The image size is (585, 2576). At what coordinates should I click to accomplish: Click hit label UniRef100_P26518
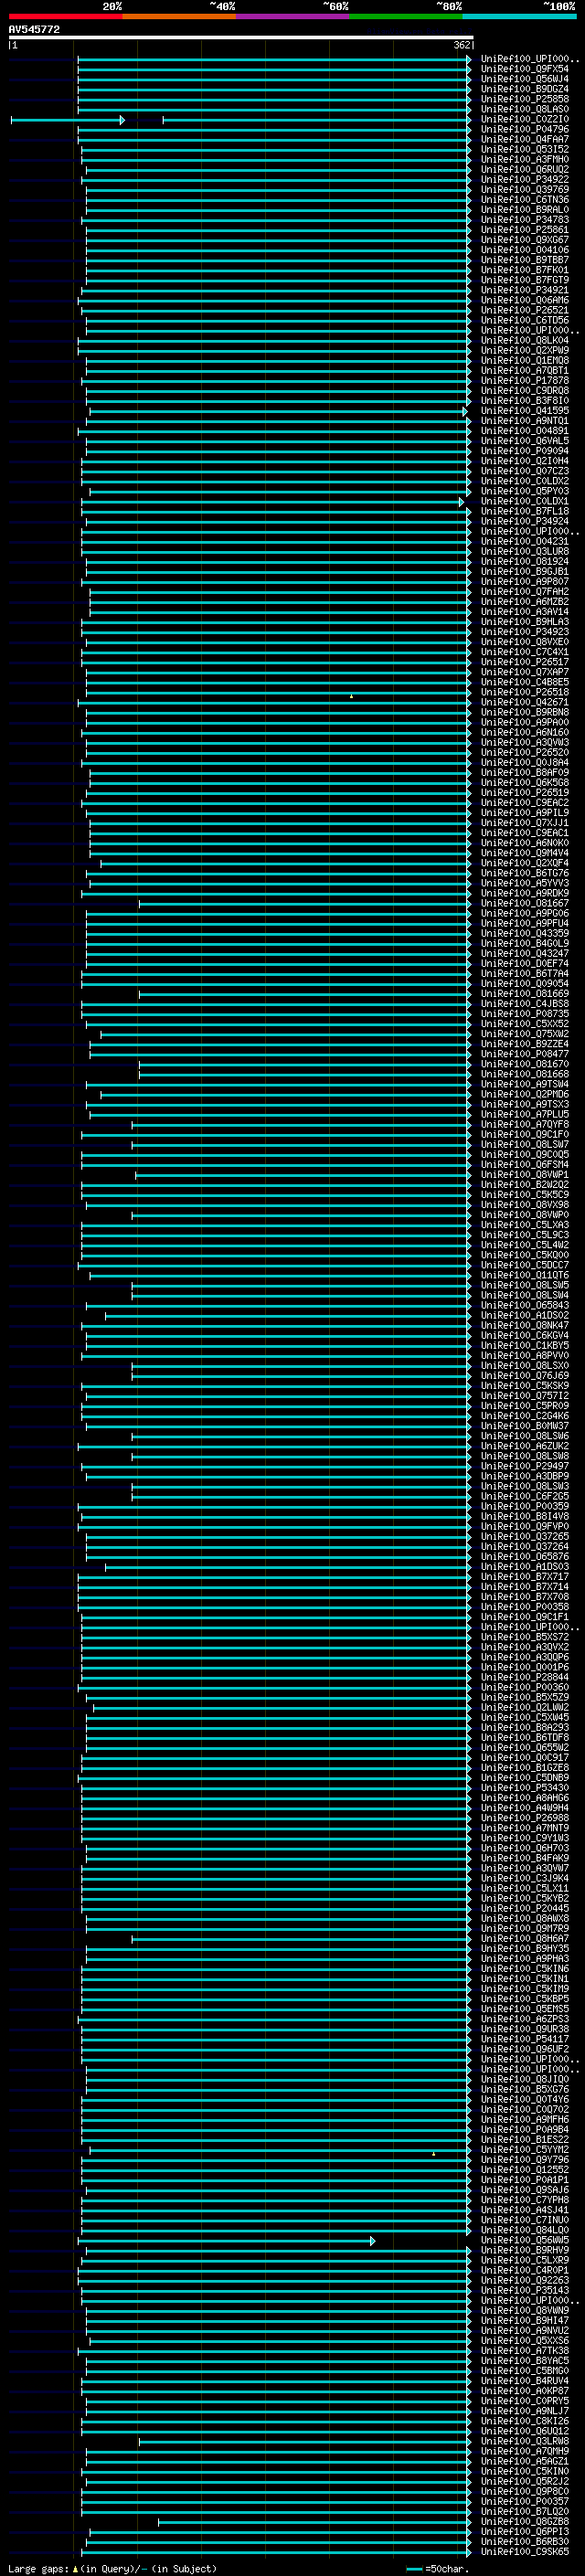[x=525, y=692]
